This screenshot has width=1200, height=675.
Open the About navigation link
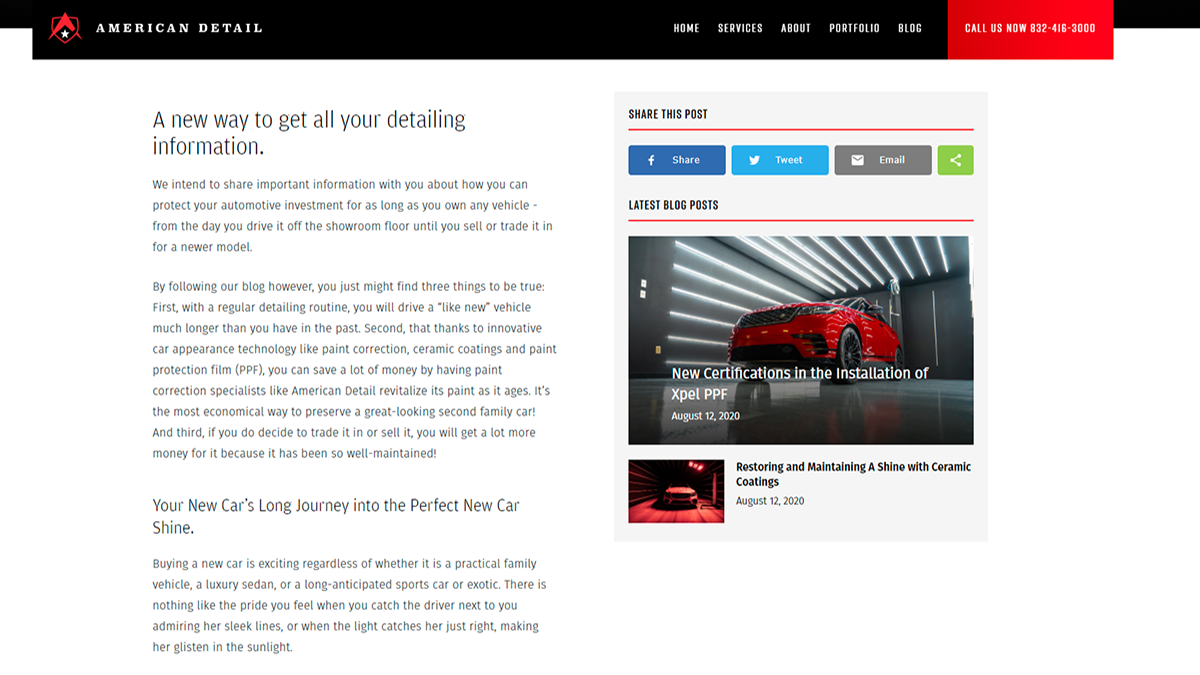coord(795,28)
